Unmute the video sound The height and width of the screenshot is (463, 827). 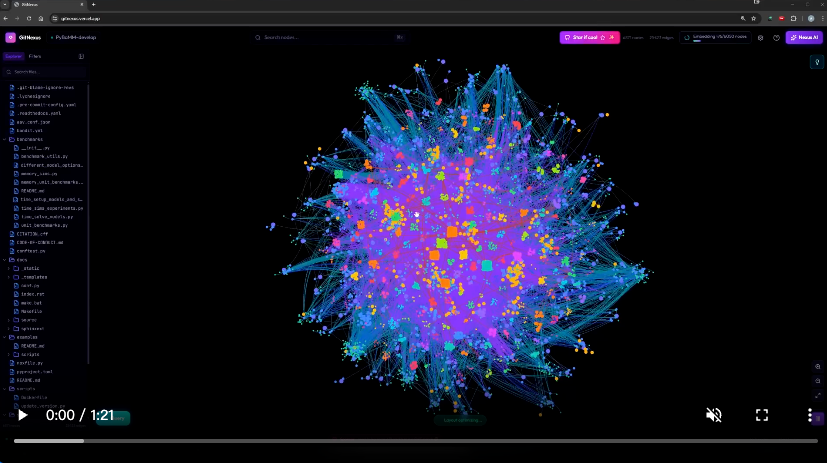[714, 415]
